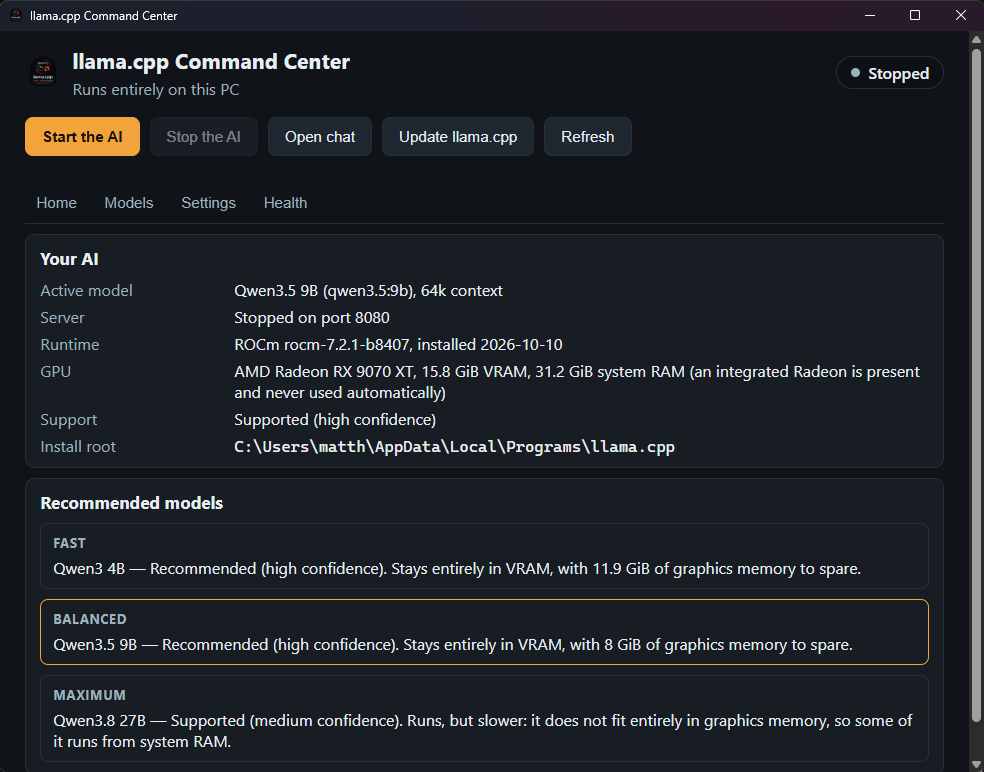Click the Stopped status indicator
Viewport: 984px width, 772px height.
[889, 73]
